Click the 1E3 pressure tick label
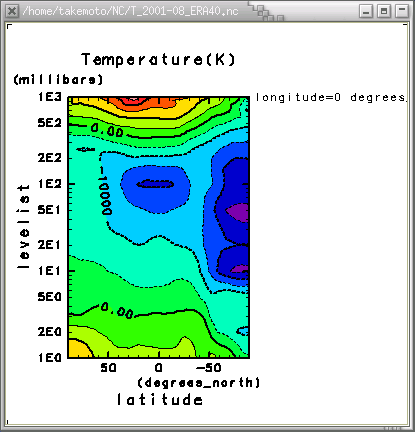Viewport: 415px width, 432px height. coord(50,97)
